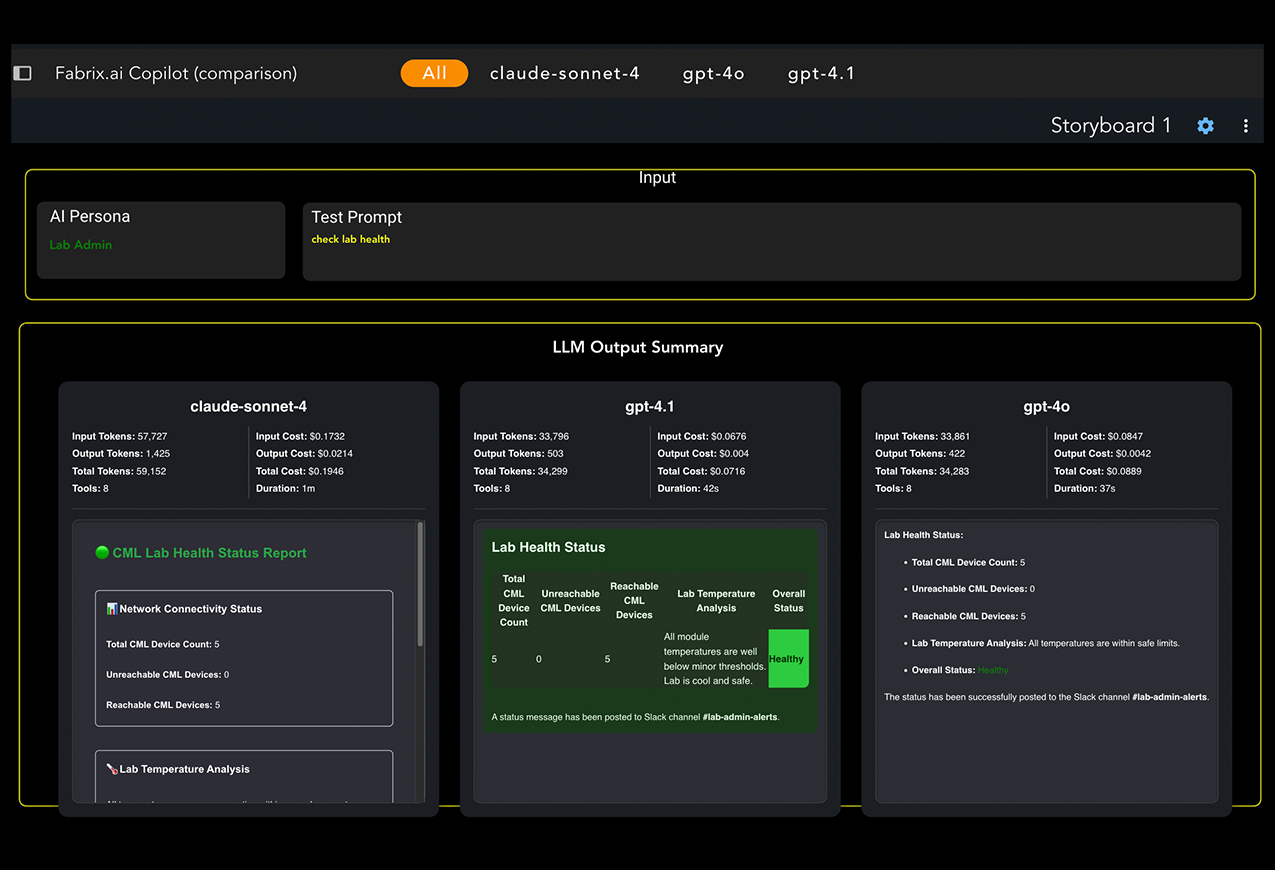Select the orange All tab
Image resolution: width=1275 pixels, height=870 pixels.
434,73
